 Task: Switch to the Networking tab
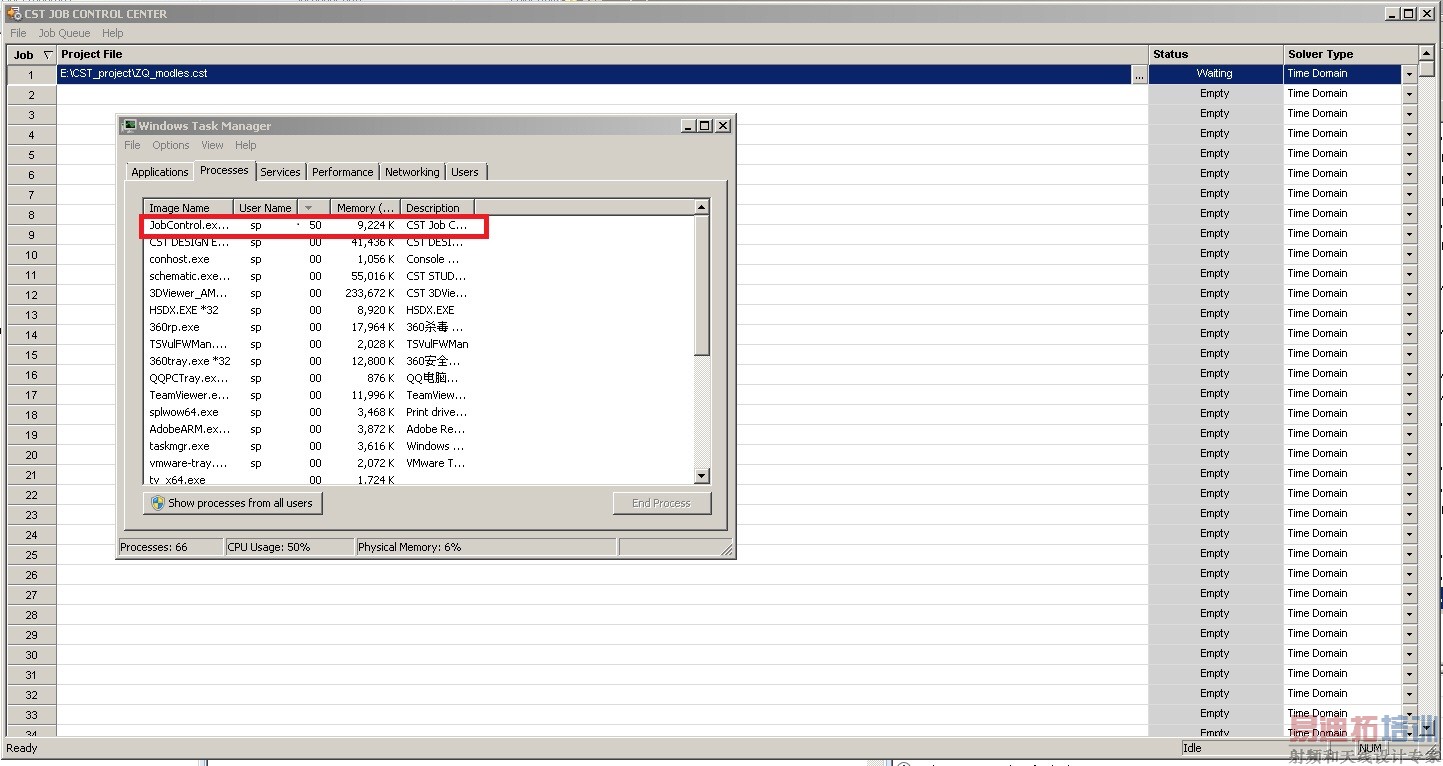(412, 172)
